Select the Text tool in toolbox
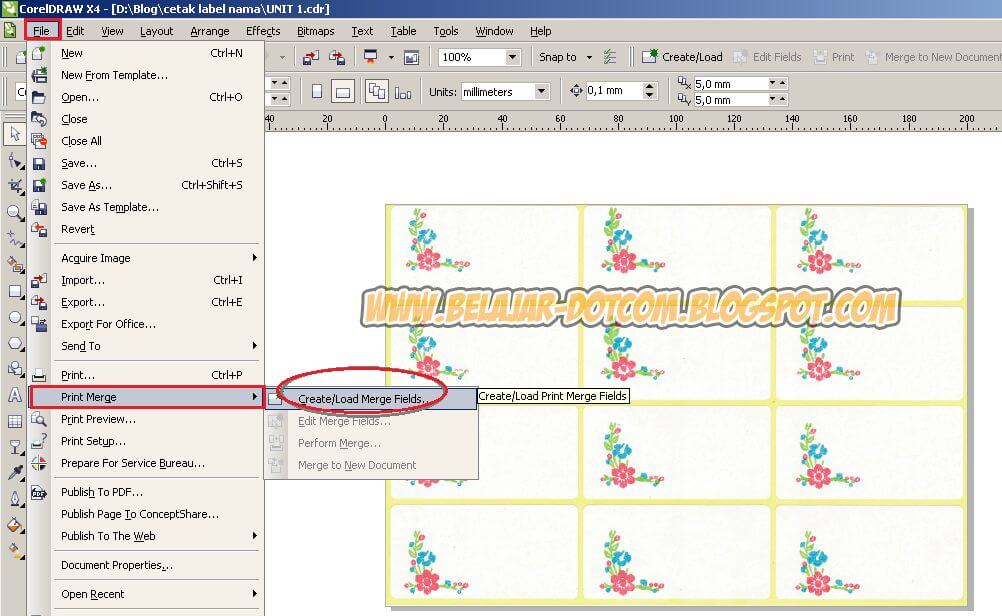Viewport: 1002px width, 616px height. tap(14, 395)
